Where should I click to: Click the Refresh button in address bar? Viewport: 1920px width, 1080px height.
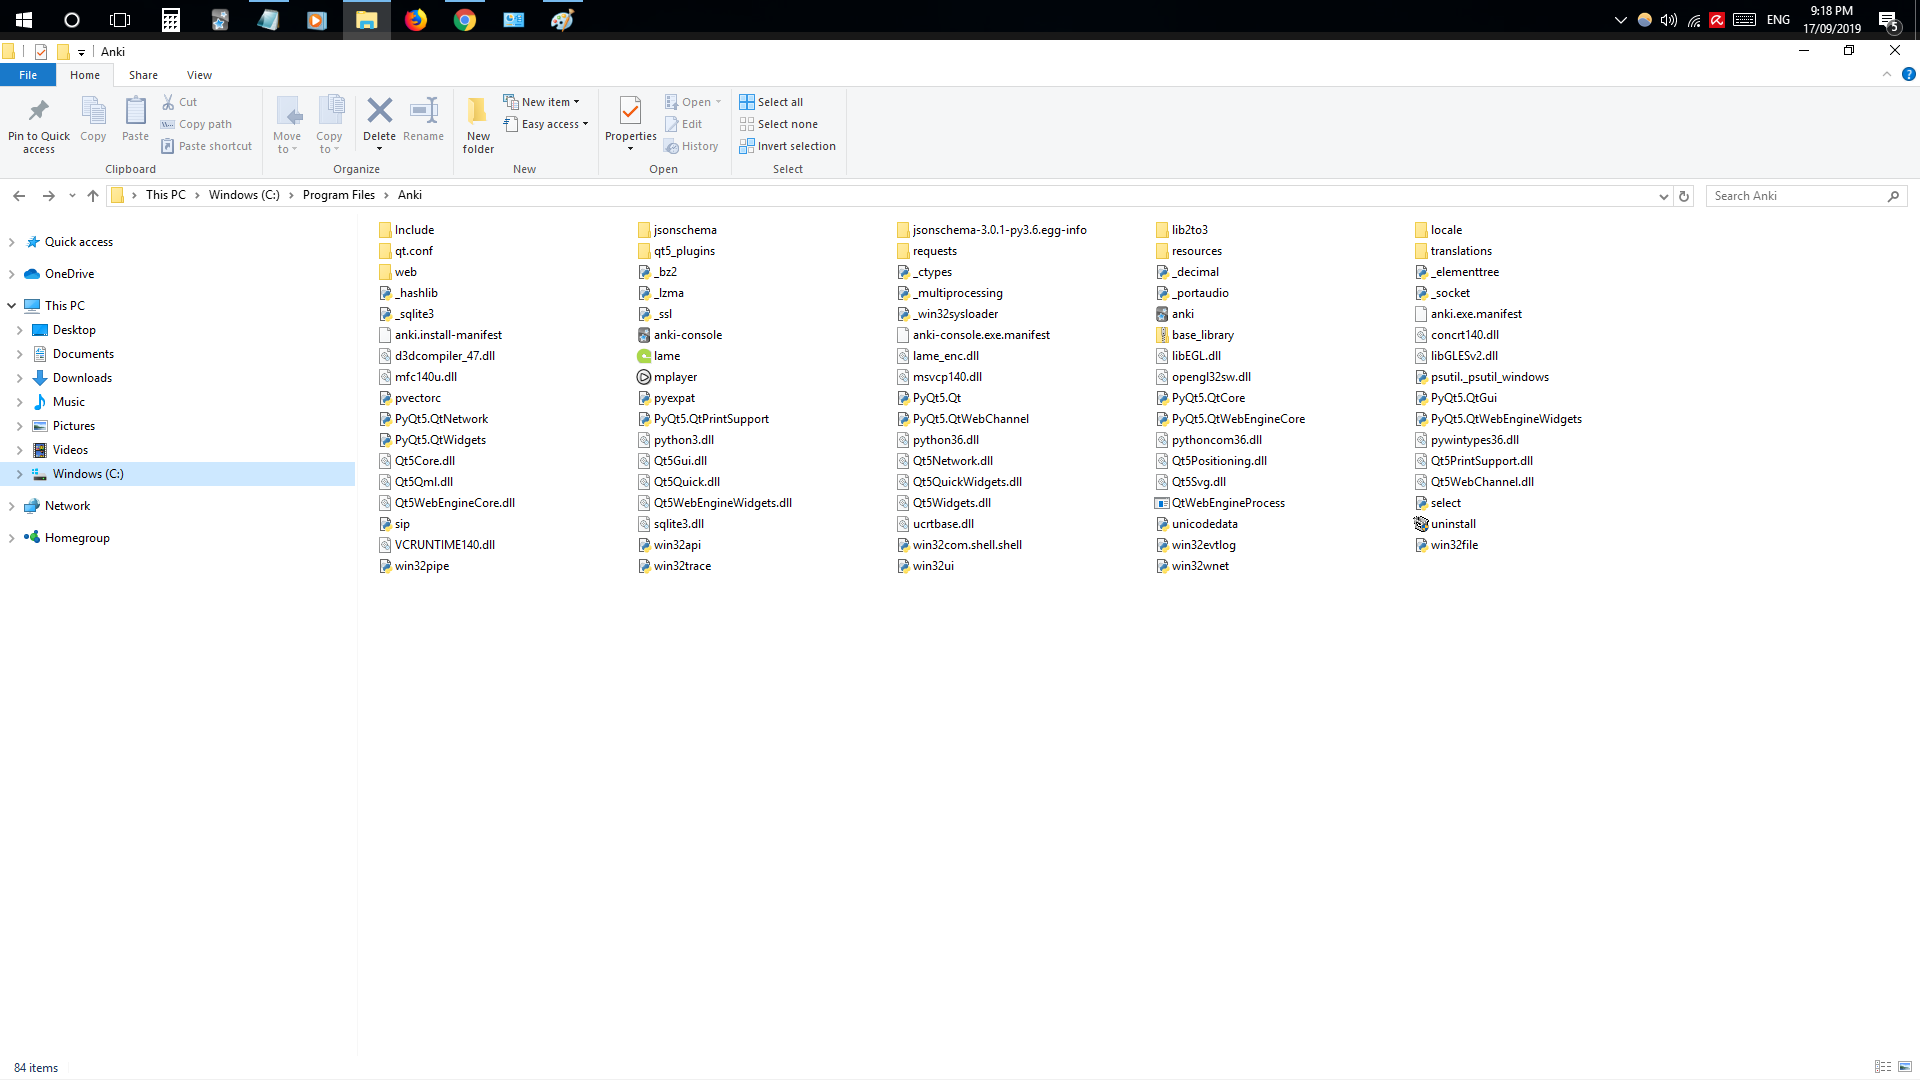click(1684, 196)
